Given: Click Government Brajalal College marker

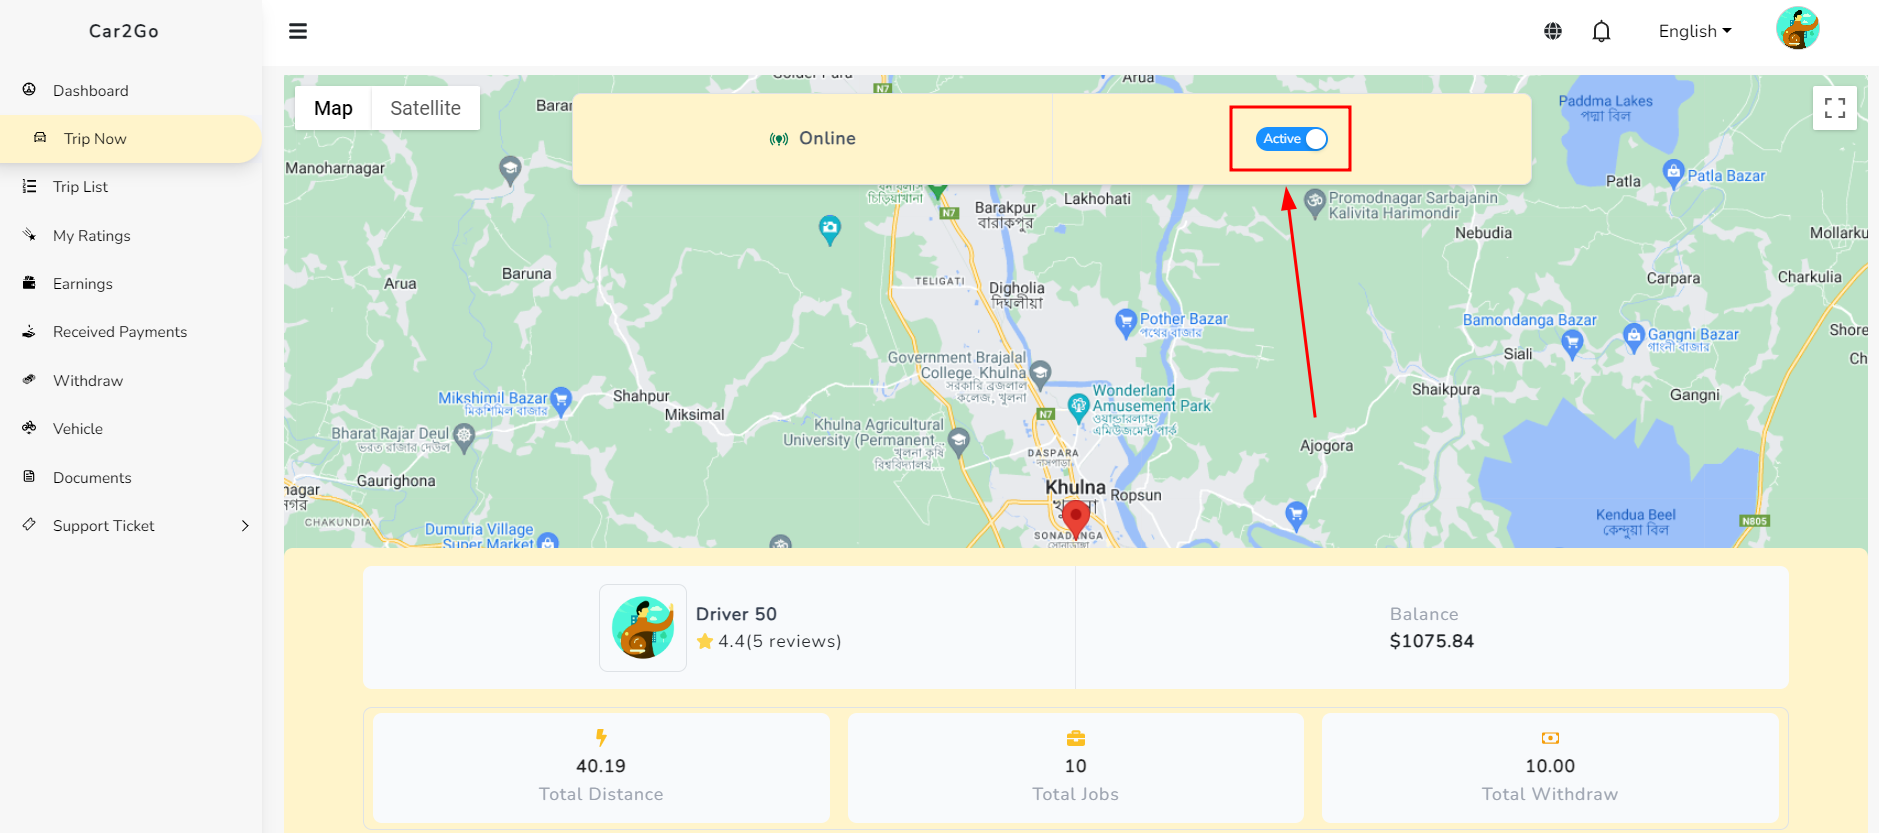Looking at the screenshot, I should coord(1040,374).
